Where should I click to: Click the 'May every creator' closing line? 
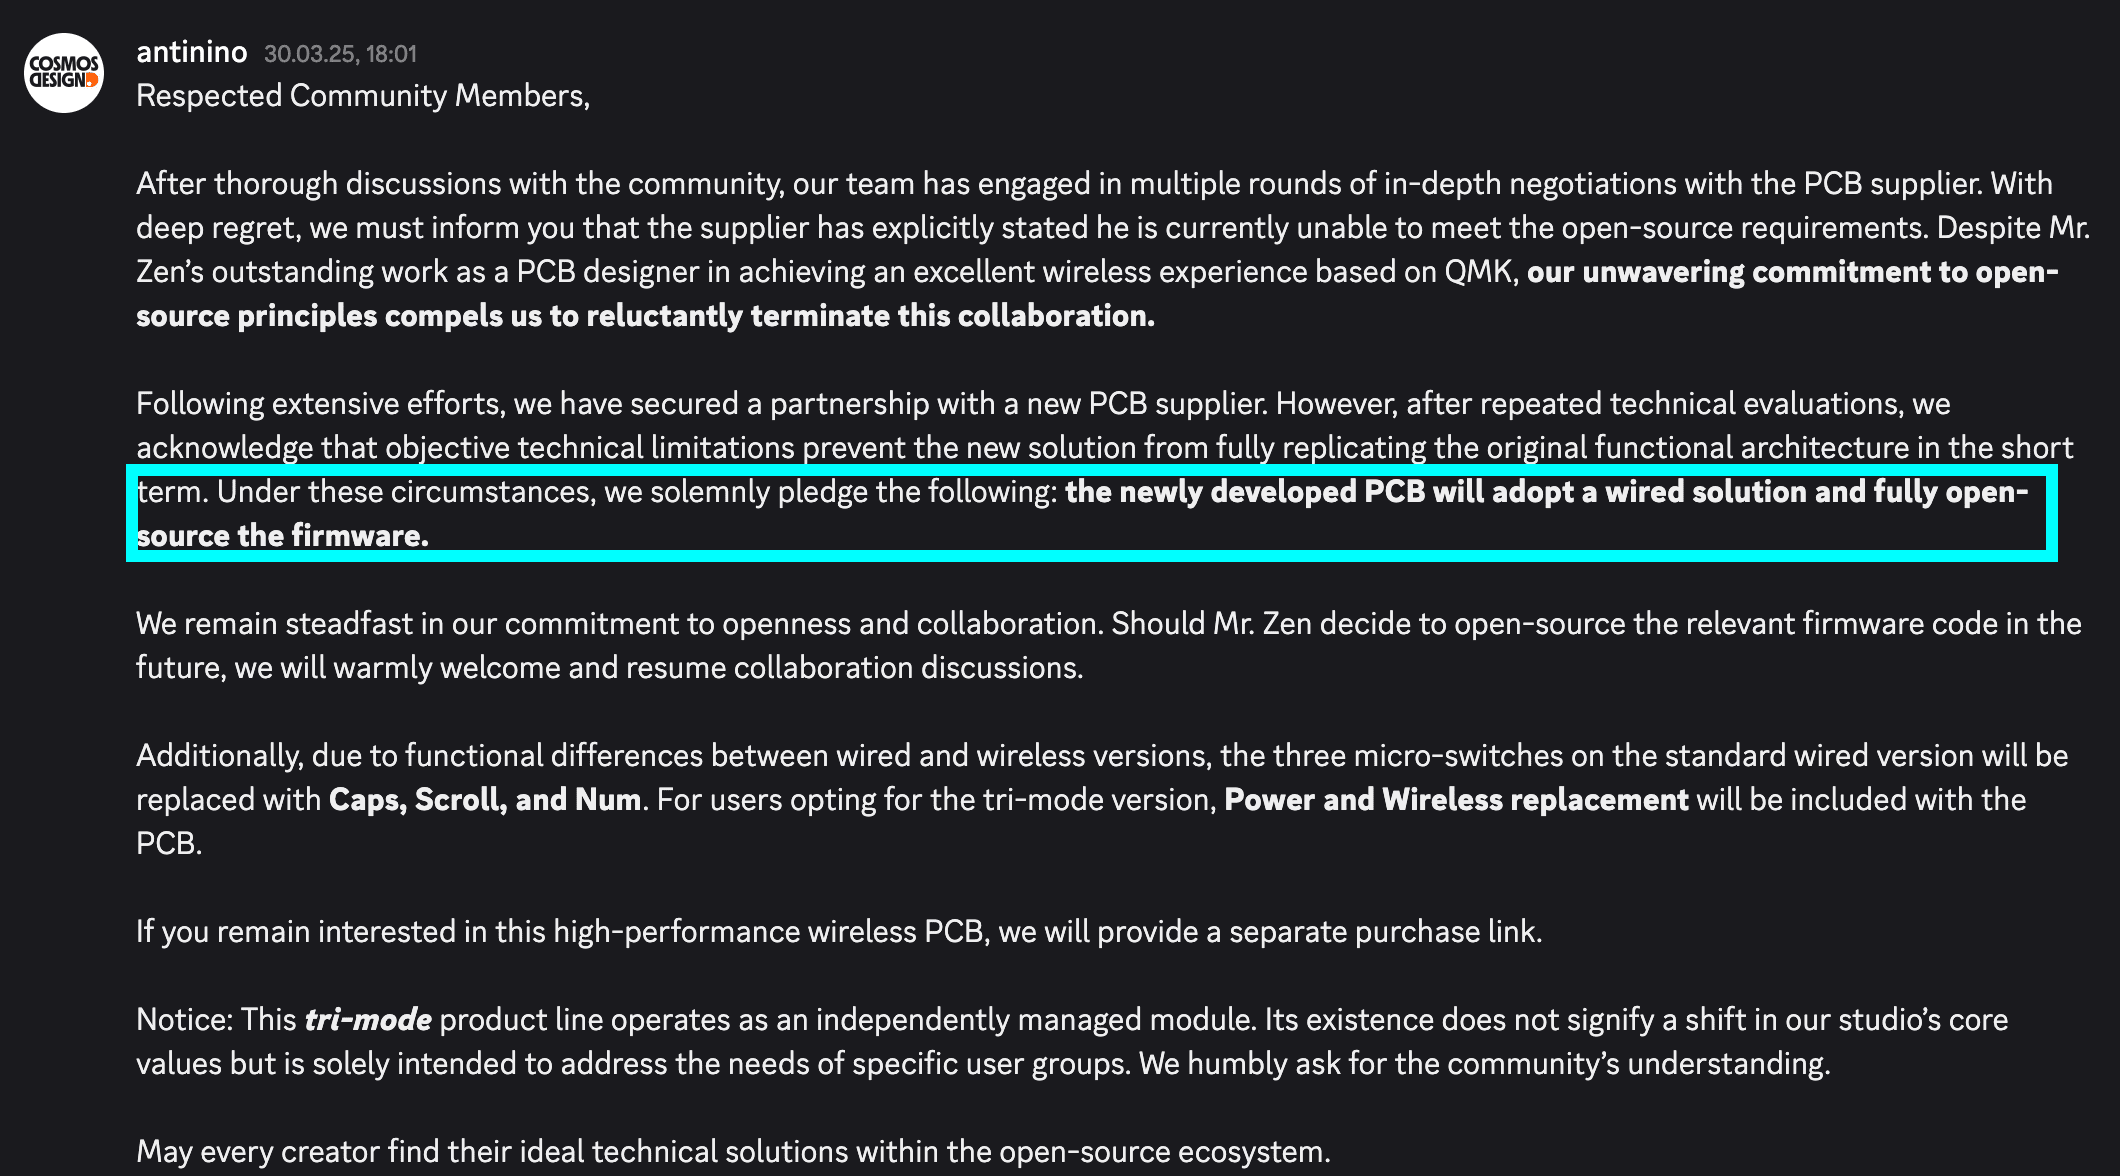click(x=733, y=1152)
